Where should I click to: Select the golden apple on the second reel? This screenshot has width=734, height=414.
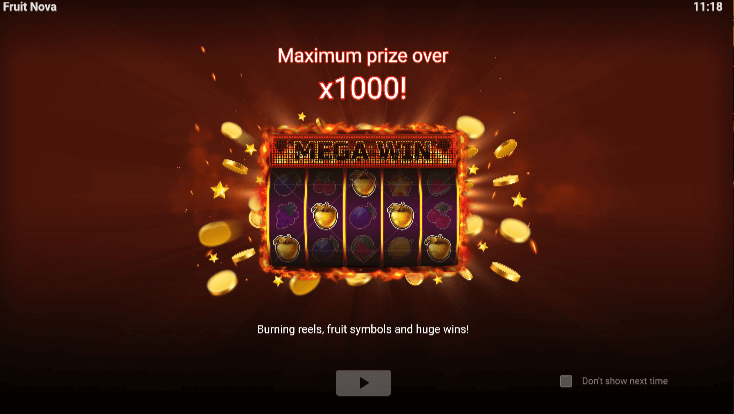[324, 215]
